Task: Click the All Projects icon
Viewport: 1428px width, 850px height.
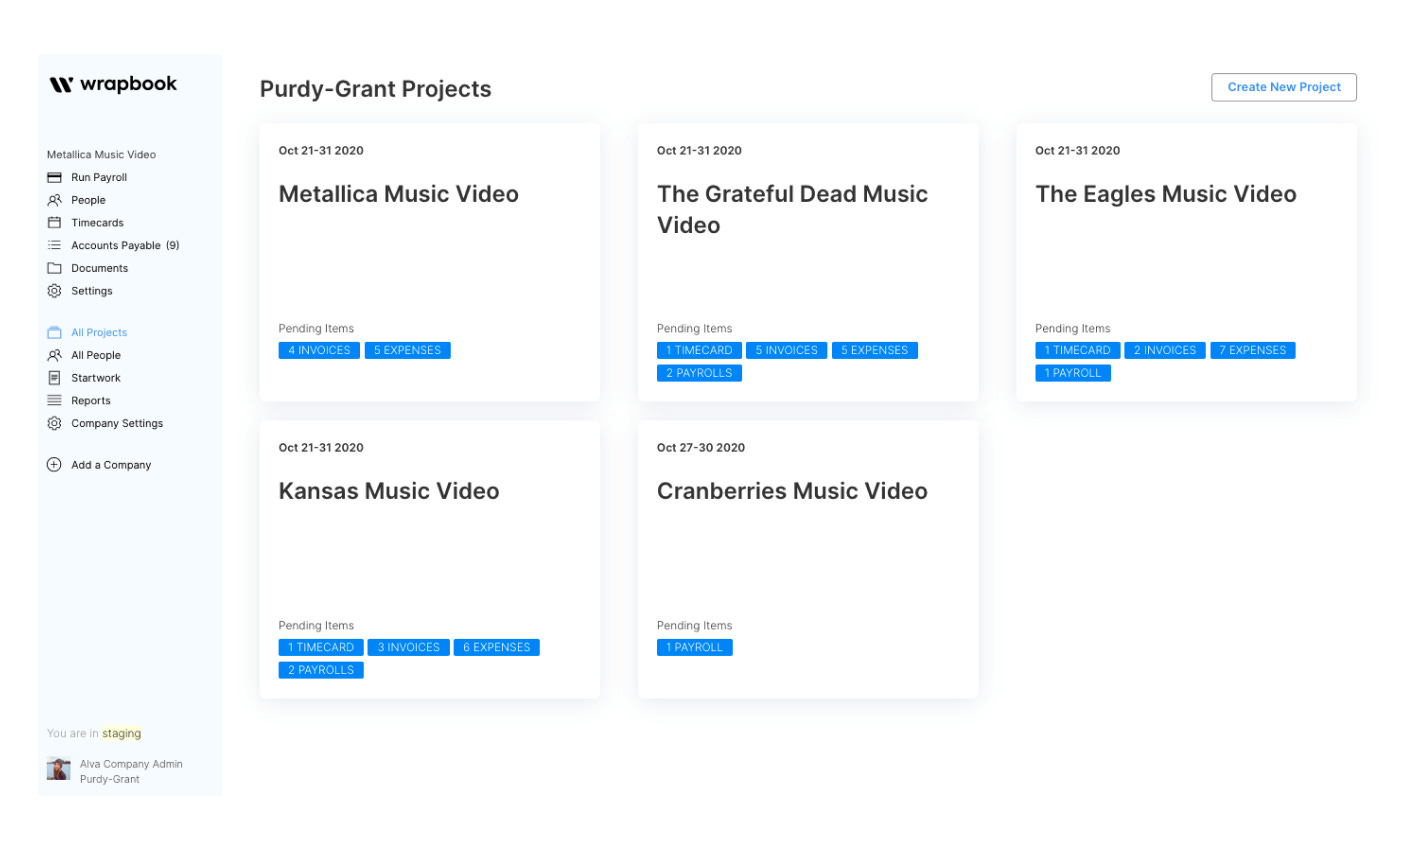Action: tap(55, 332)
